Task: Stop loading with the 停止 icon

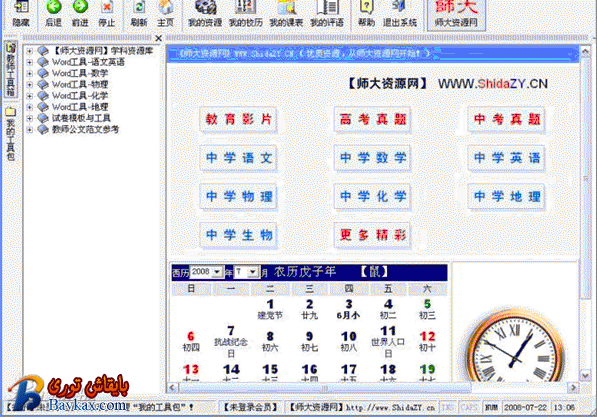Action: 107,13
